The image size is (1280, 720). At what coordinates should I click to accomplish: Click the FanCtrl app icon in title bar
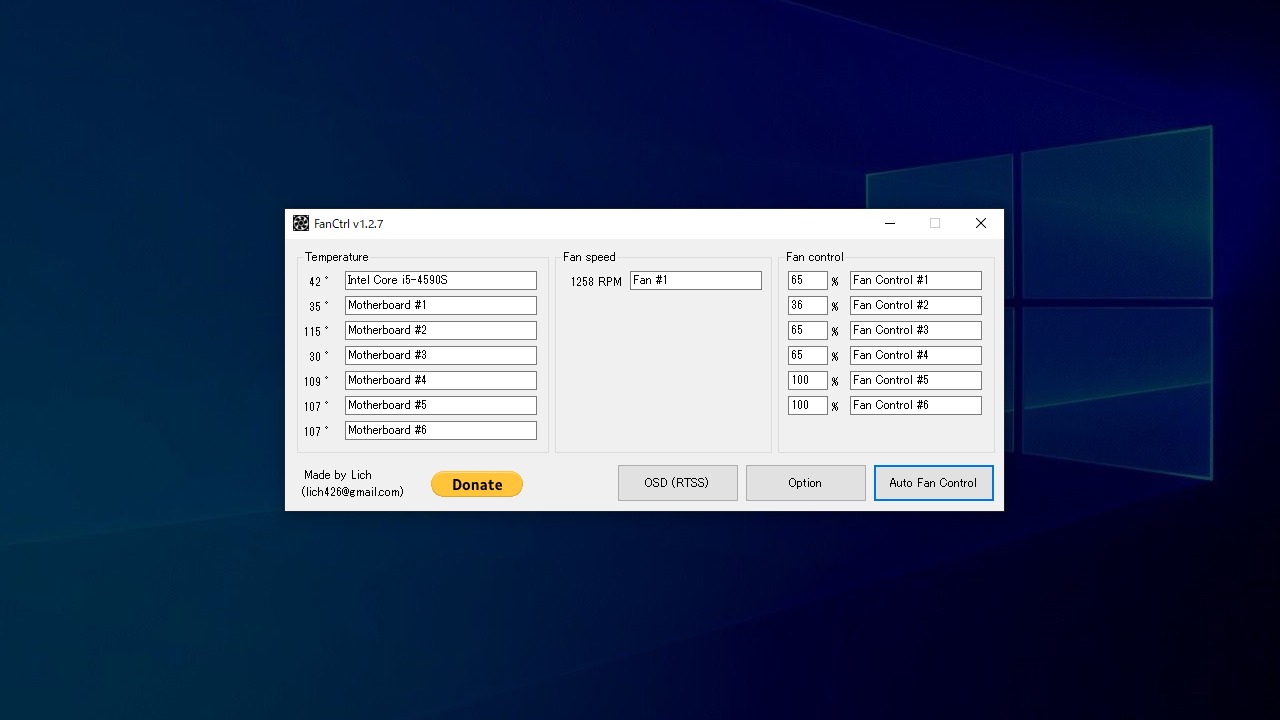pos(301,224)
